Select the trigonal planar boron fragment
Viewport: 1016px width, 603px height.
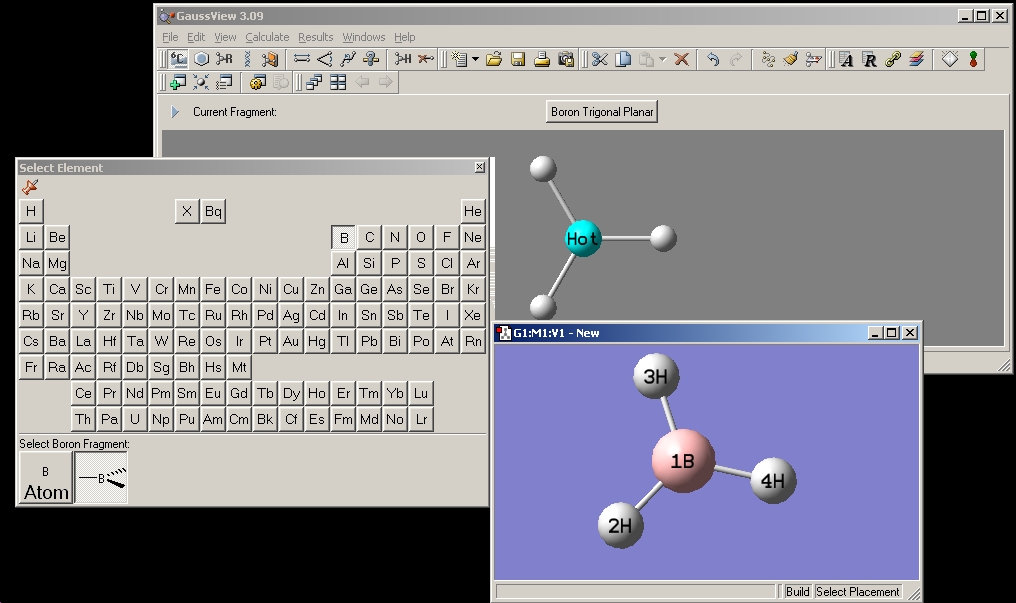point(102,477)
